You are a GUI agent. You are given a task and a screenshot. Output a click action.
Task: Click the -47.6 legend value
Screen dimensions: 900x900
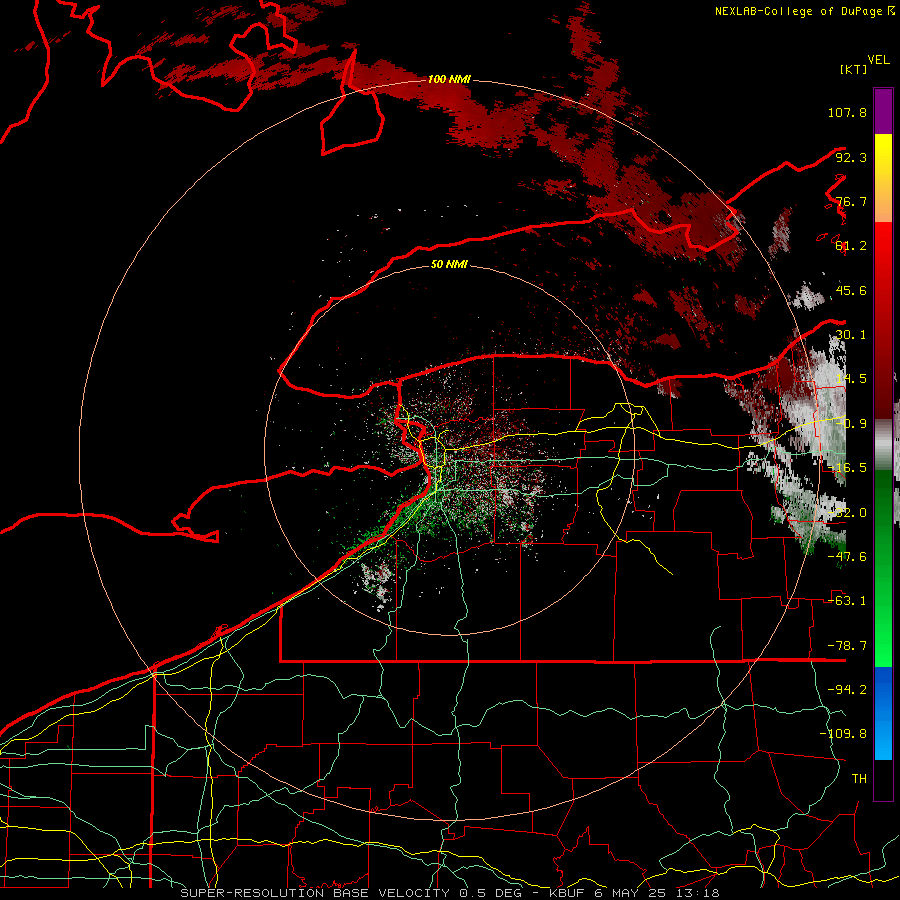point(847,557)
